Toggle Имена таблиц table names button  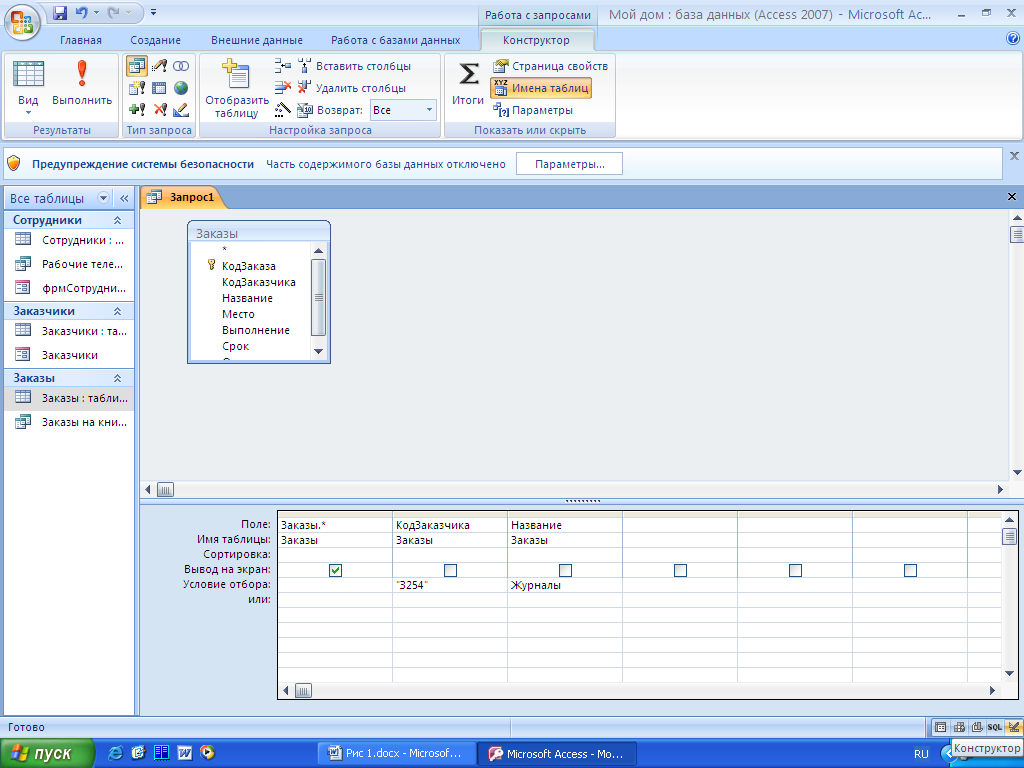(541, 88)
